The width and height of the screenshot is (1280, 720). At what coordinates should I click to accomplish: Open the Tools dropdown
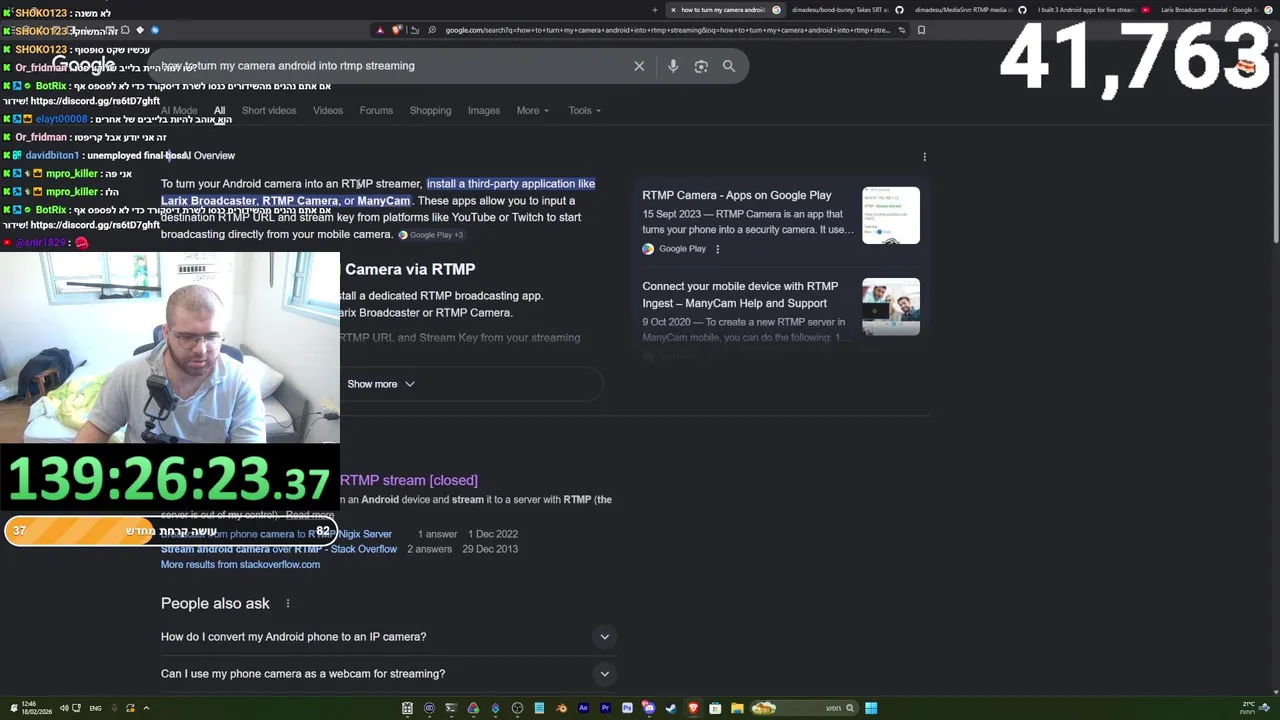584,111
